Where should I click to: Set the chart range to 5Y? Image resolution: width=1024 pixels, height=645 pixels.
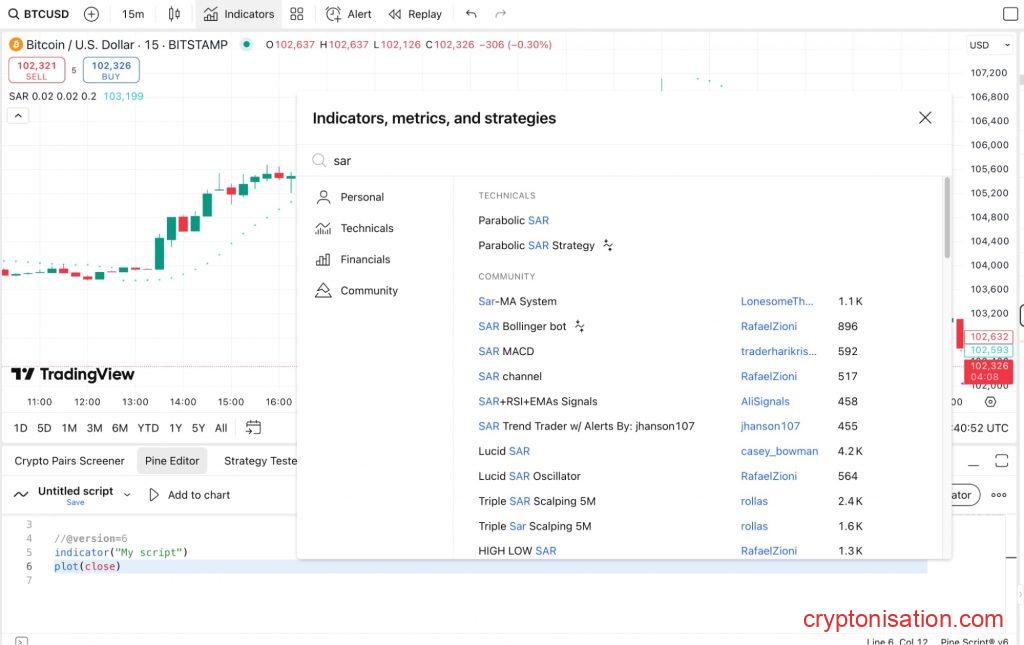click(x=199, y=428)
